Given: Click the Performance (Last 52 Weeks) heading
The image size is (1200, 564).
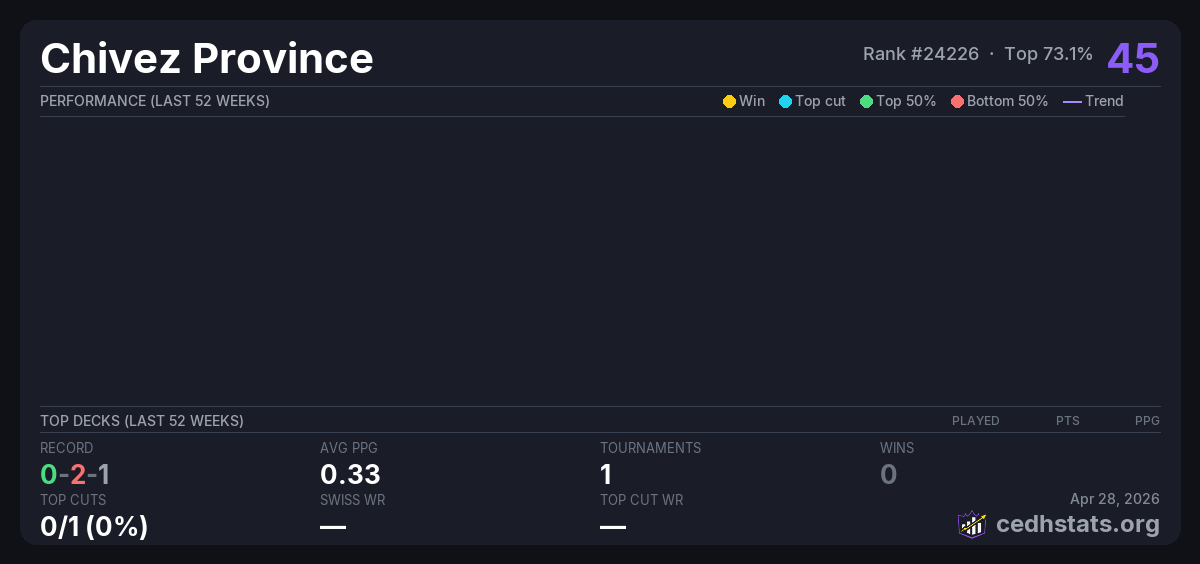Looking at the screenshot, I should click(155, 101).
